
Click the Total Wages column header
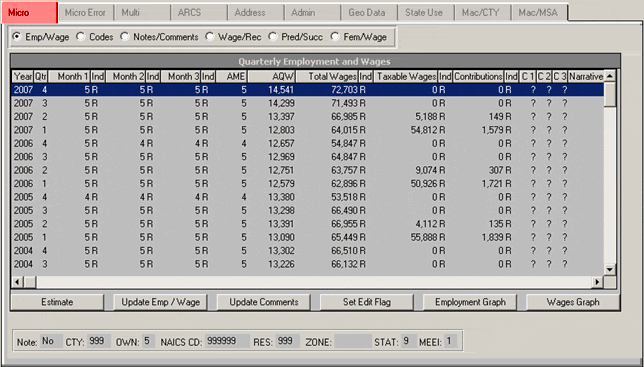coord(327,76)
